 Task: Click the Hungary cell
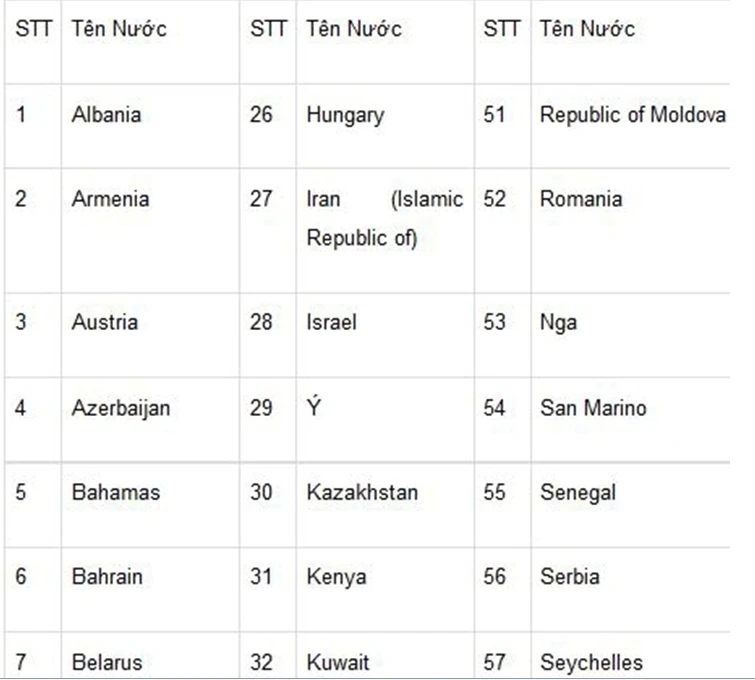click(344, 114)
